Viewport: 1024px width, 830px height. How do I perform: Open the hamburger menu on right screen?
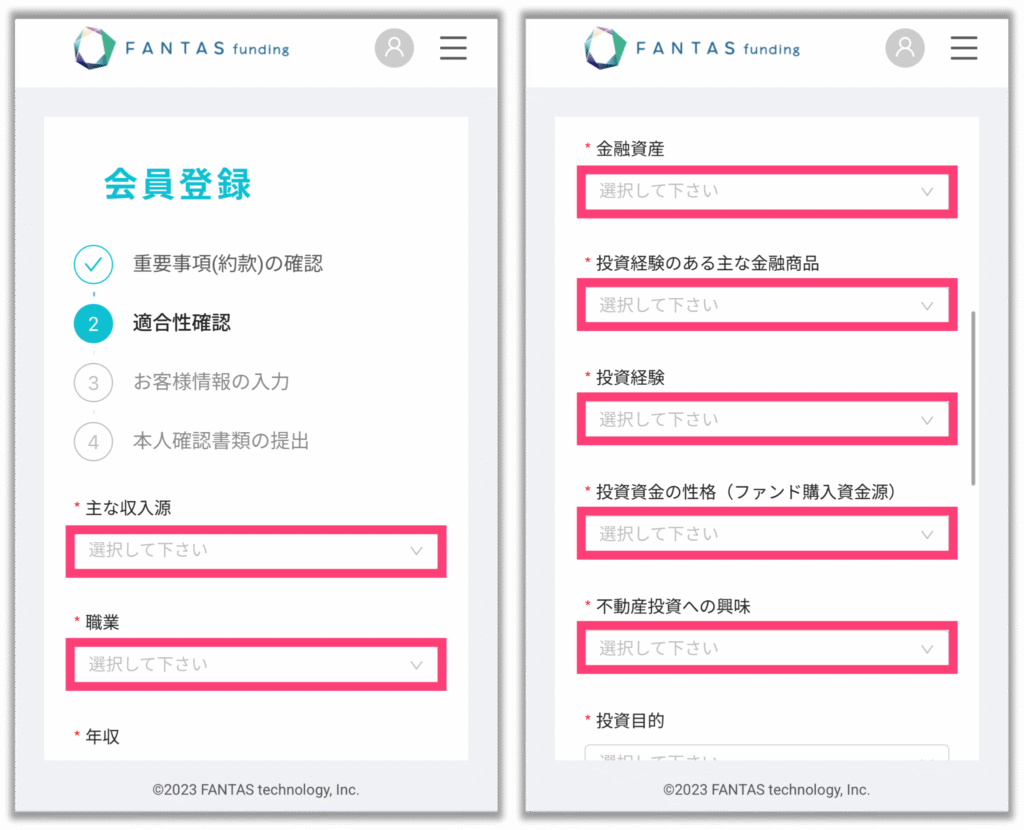point(963,48)
